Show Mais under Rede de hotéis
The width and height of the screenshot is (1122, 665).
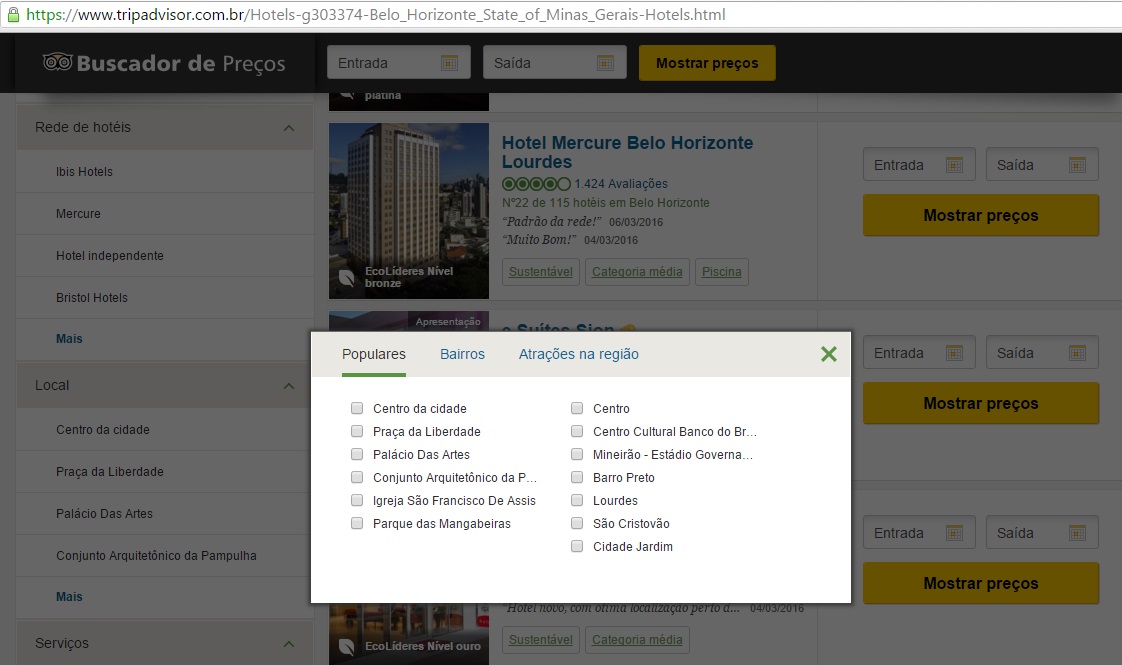click(69, 339)
